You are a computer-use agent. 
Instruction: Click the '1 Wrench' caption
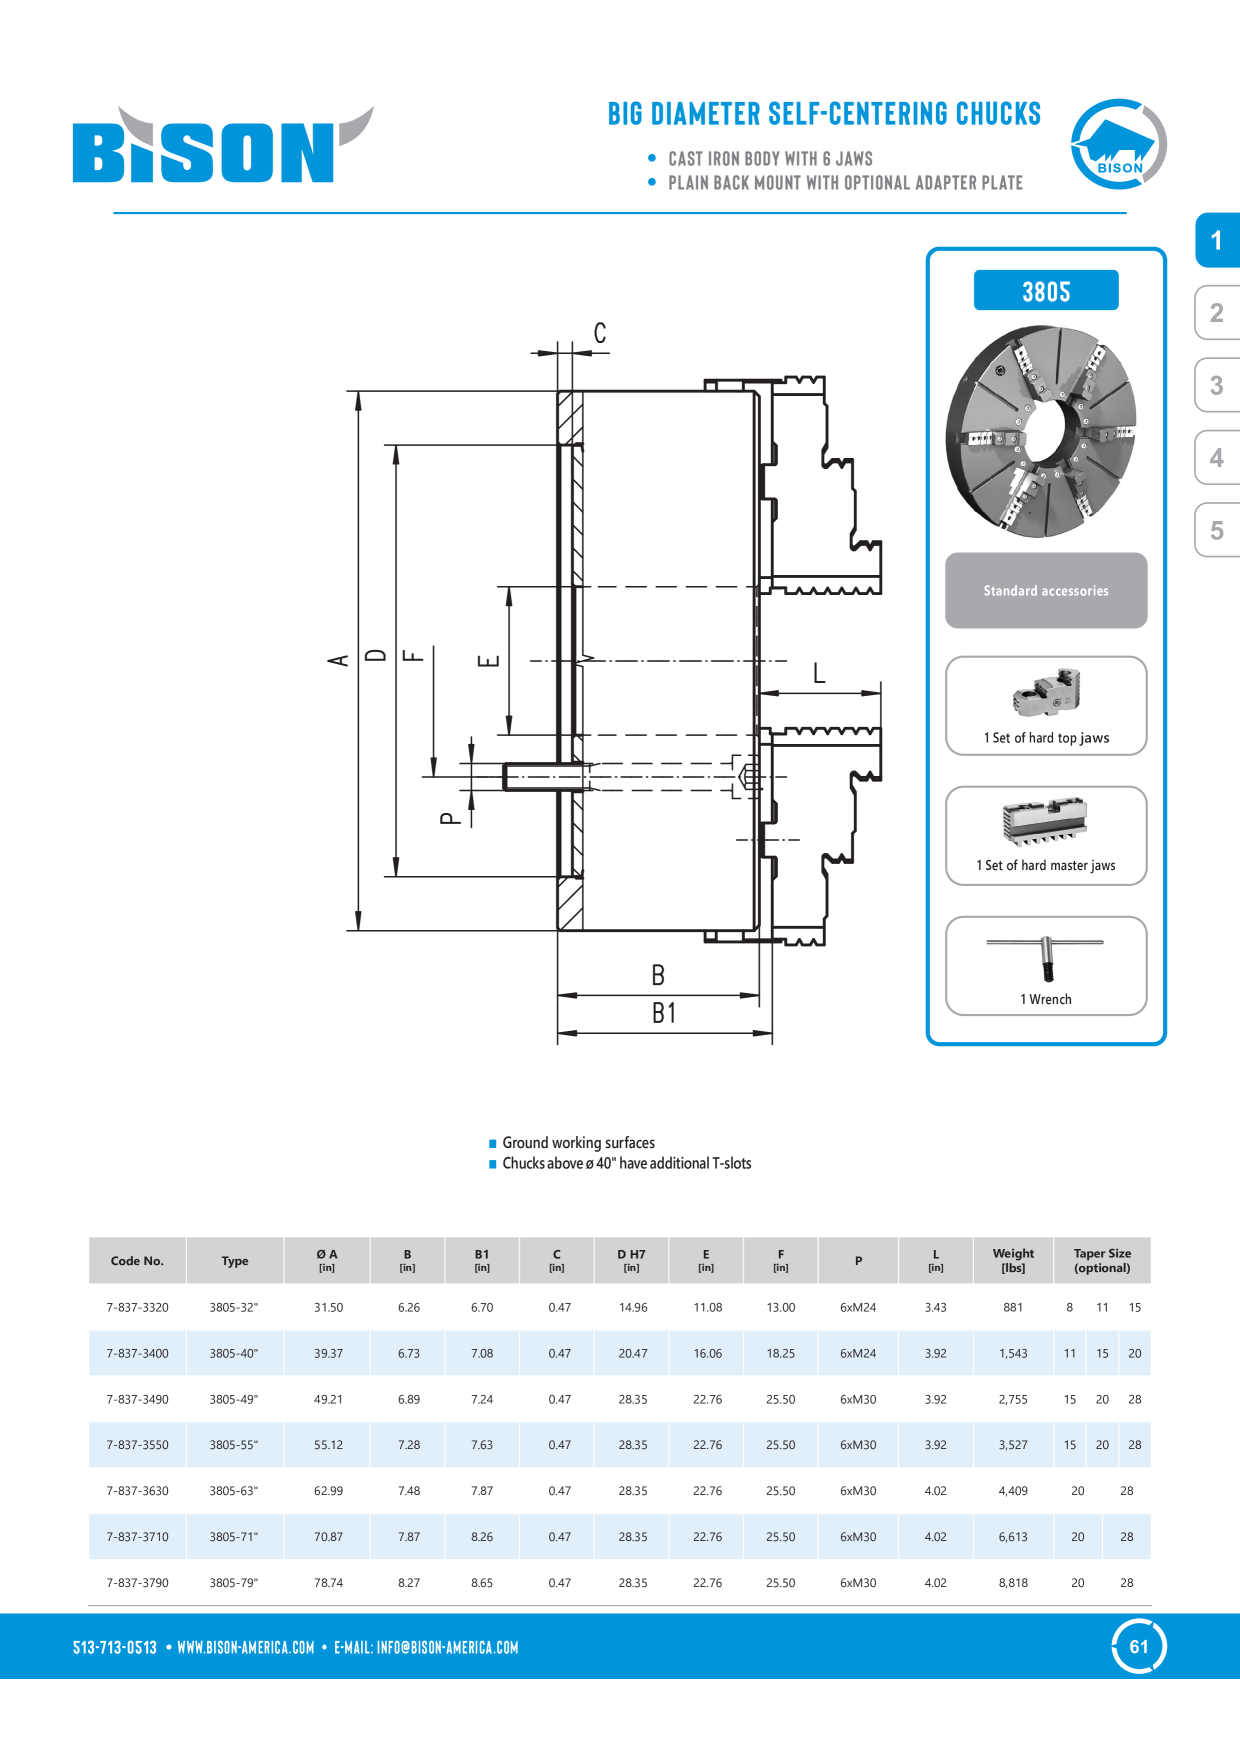[x=1046, y=999]
